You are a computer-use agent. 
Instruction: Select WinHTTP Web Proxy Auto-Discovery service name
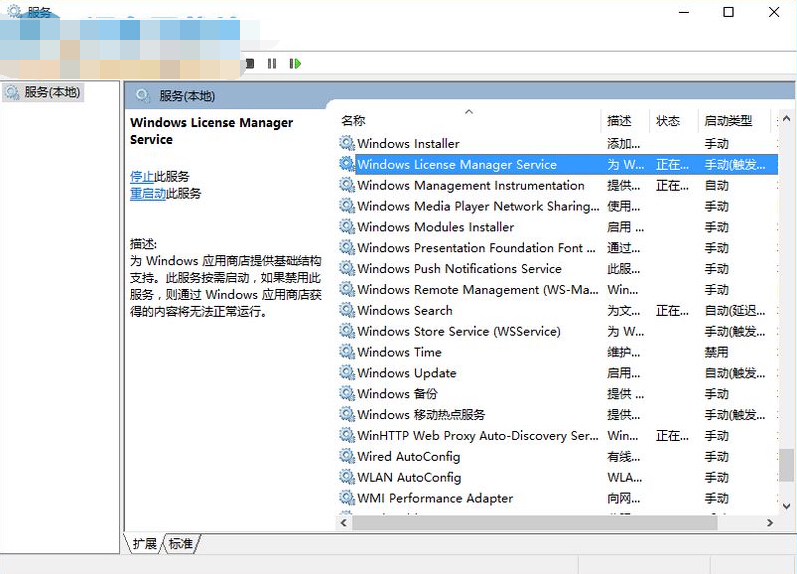point(478,436)
